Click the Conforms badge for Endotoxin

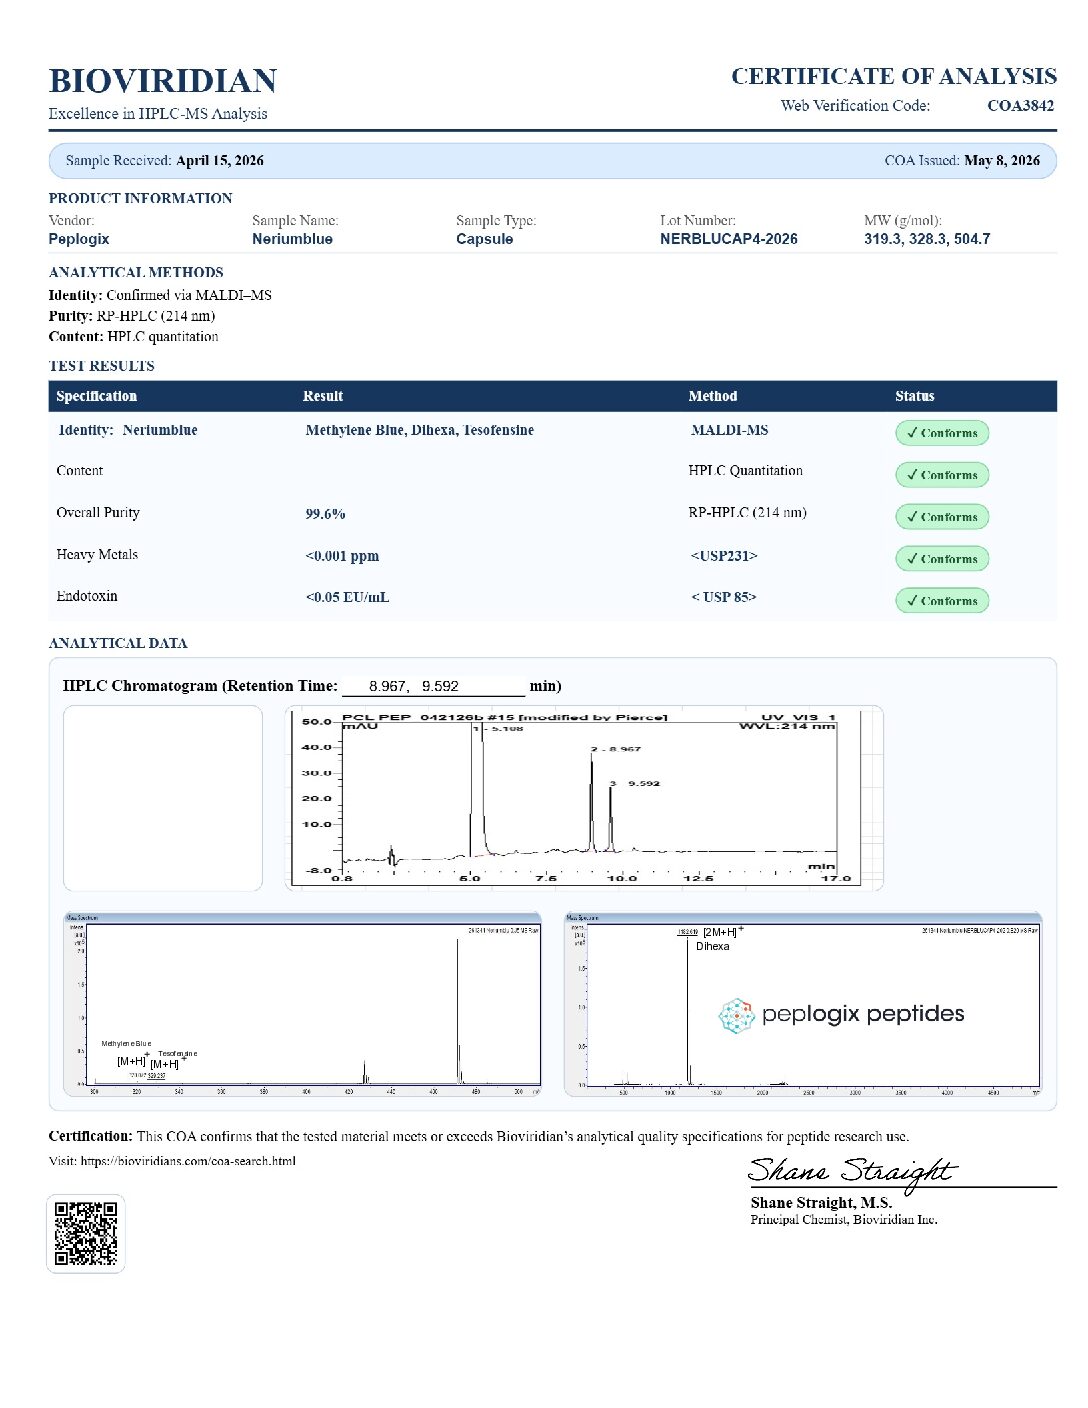942,601
